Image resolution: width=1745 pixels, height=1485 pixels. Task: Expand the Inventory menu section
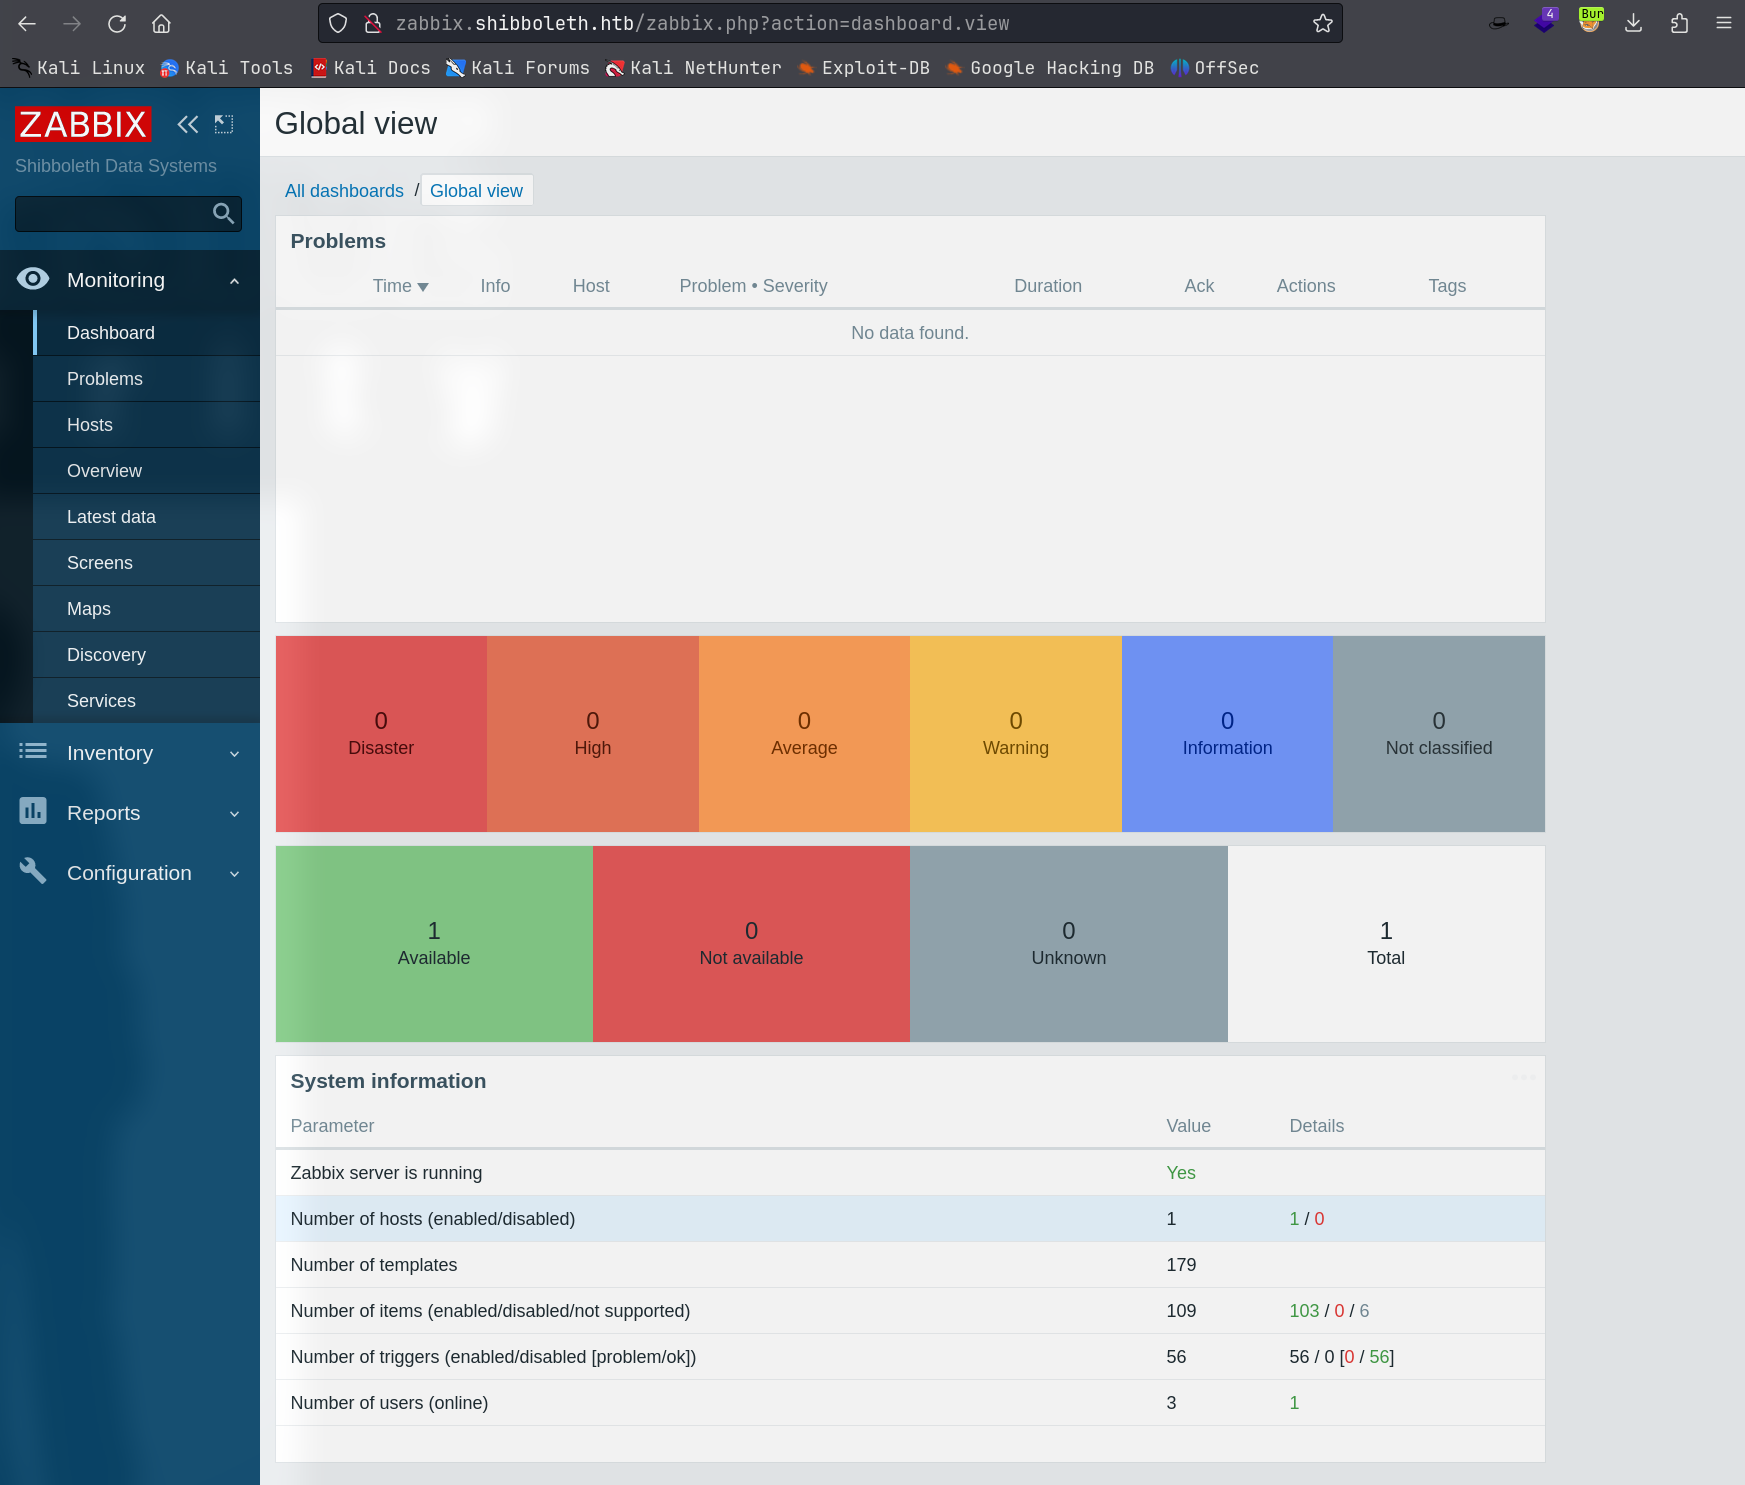coord(130,753)
